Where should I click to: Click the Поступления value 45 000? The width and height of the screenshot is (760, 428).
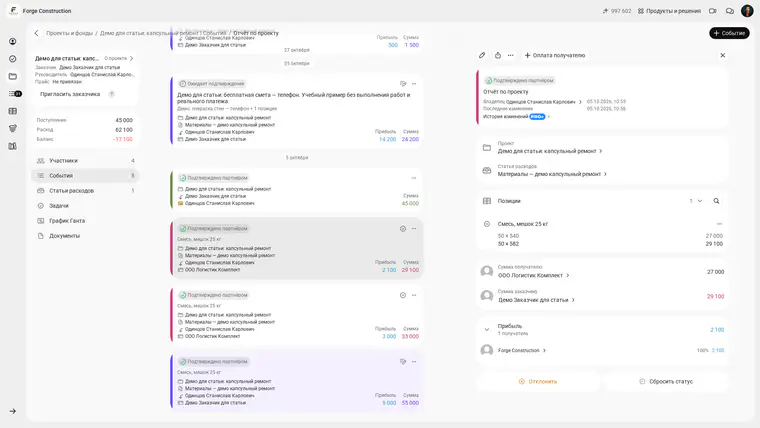click(x=124, y=120)
